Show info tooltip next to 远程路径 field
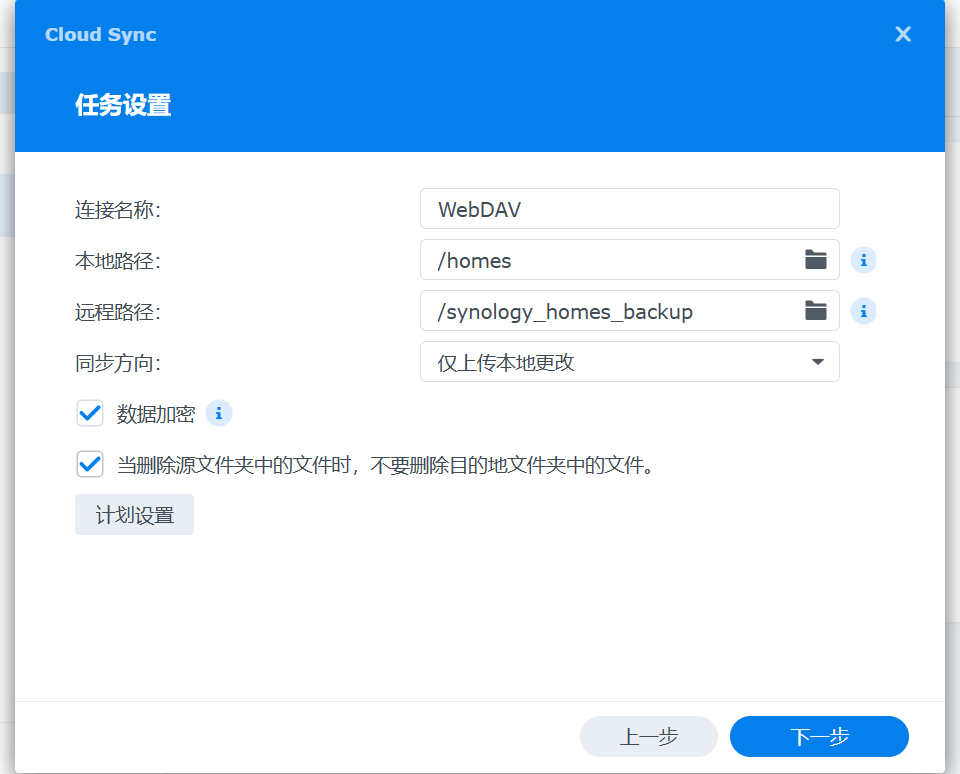The height and width of the screenshot is (774, 960). [863, 311]
